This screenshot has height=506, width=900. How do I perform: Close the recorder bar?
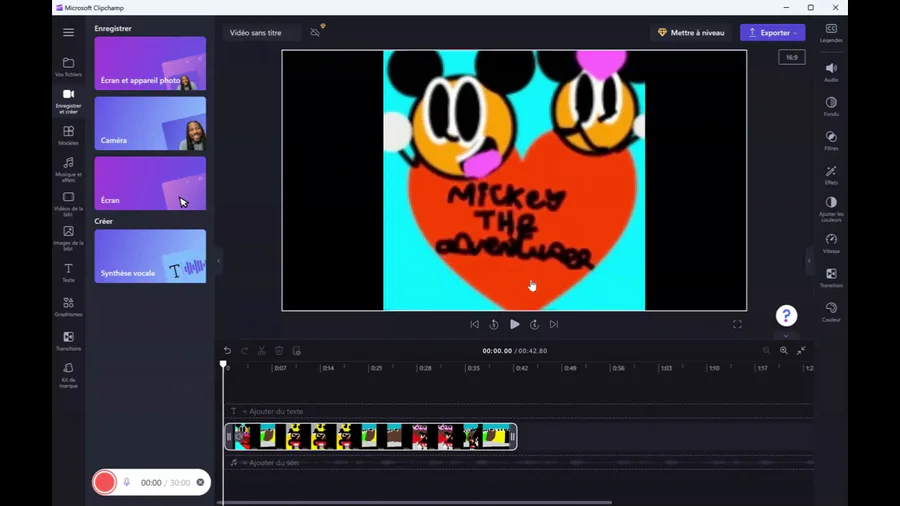click(x=200, y=482)
